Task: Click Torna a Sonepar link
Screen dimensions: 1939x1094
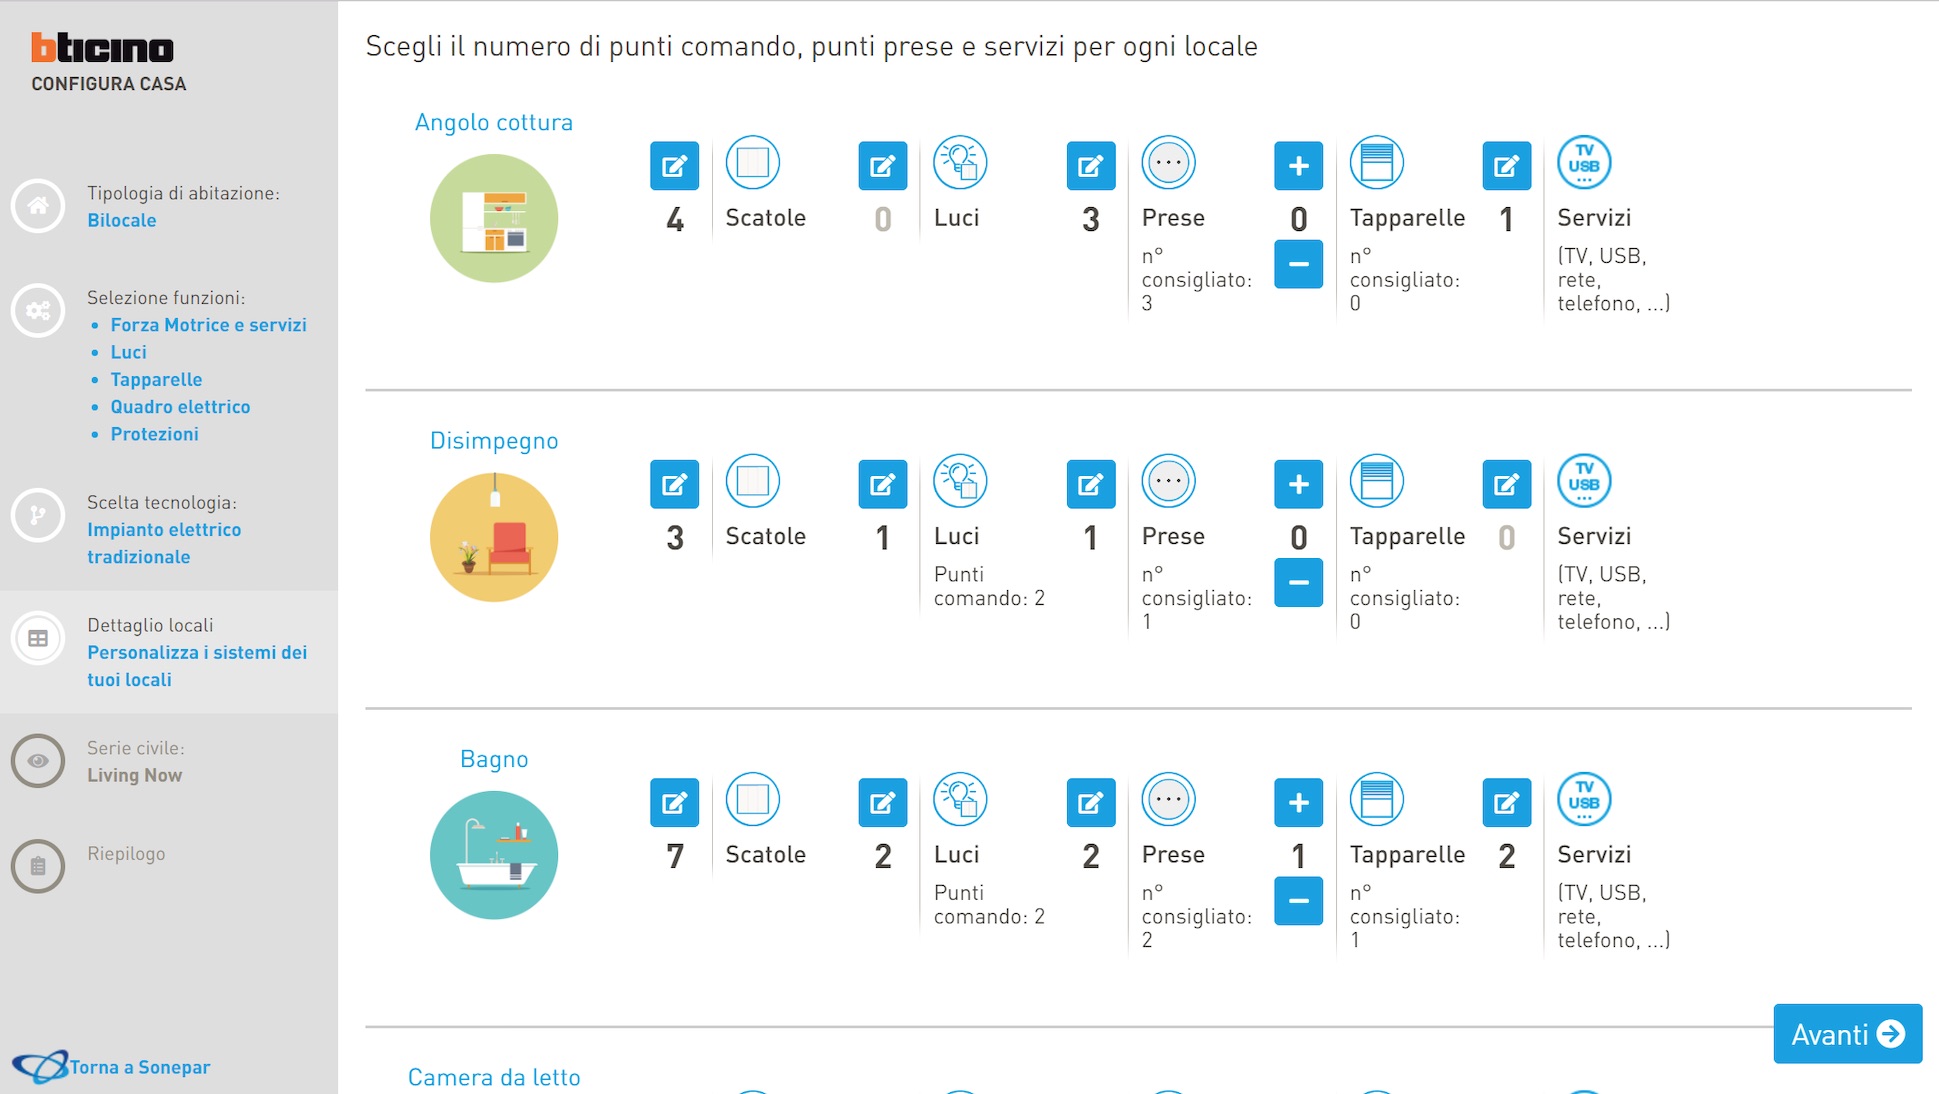Action: click(x=139, y=1067)
